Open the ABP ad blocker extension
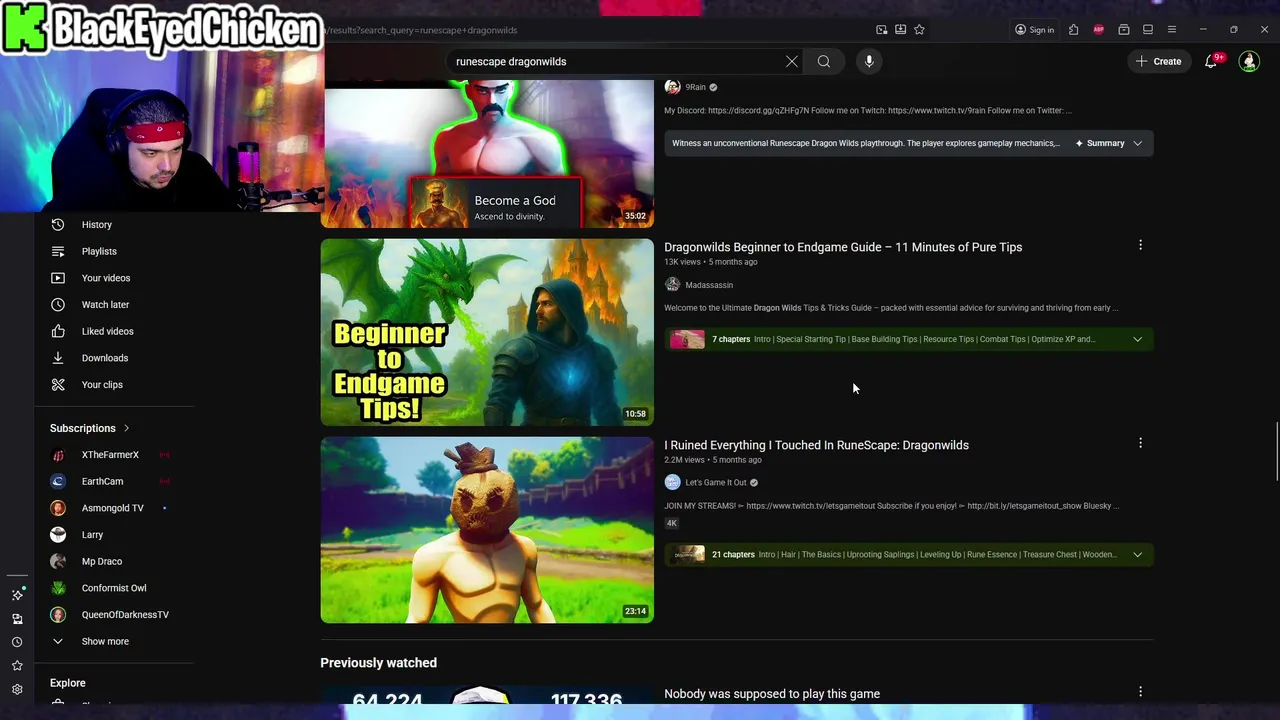Viewport: 1280px width, 720px height. coord(1099,30)
